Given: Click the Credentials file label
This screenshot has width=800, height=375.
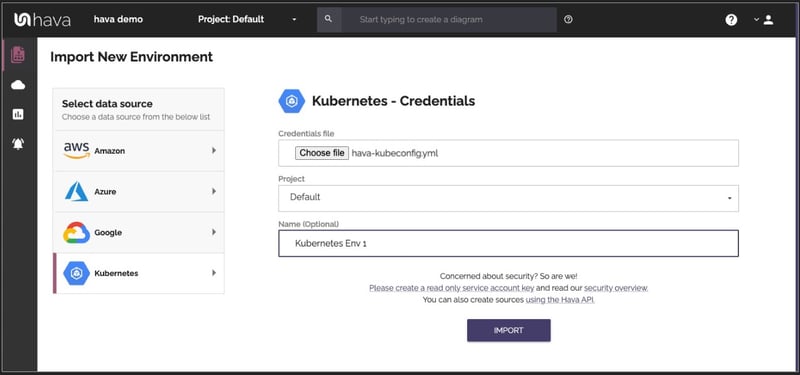Looking at the screenshot, I should coord(306,133).
